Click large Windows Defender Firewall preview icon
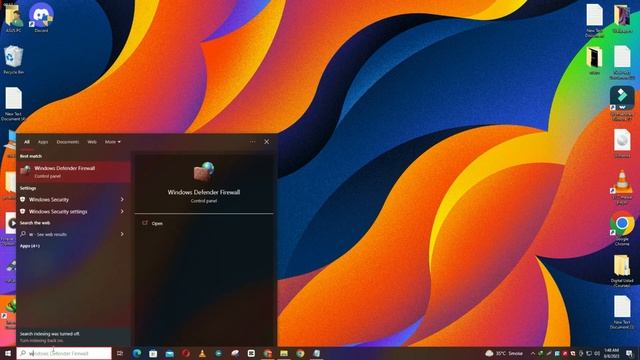Image resolution: width=640 pixels, height=360 pixels. [x=204, y=171]
